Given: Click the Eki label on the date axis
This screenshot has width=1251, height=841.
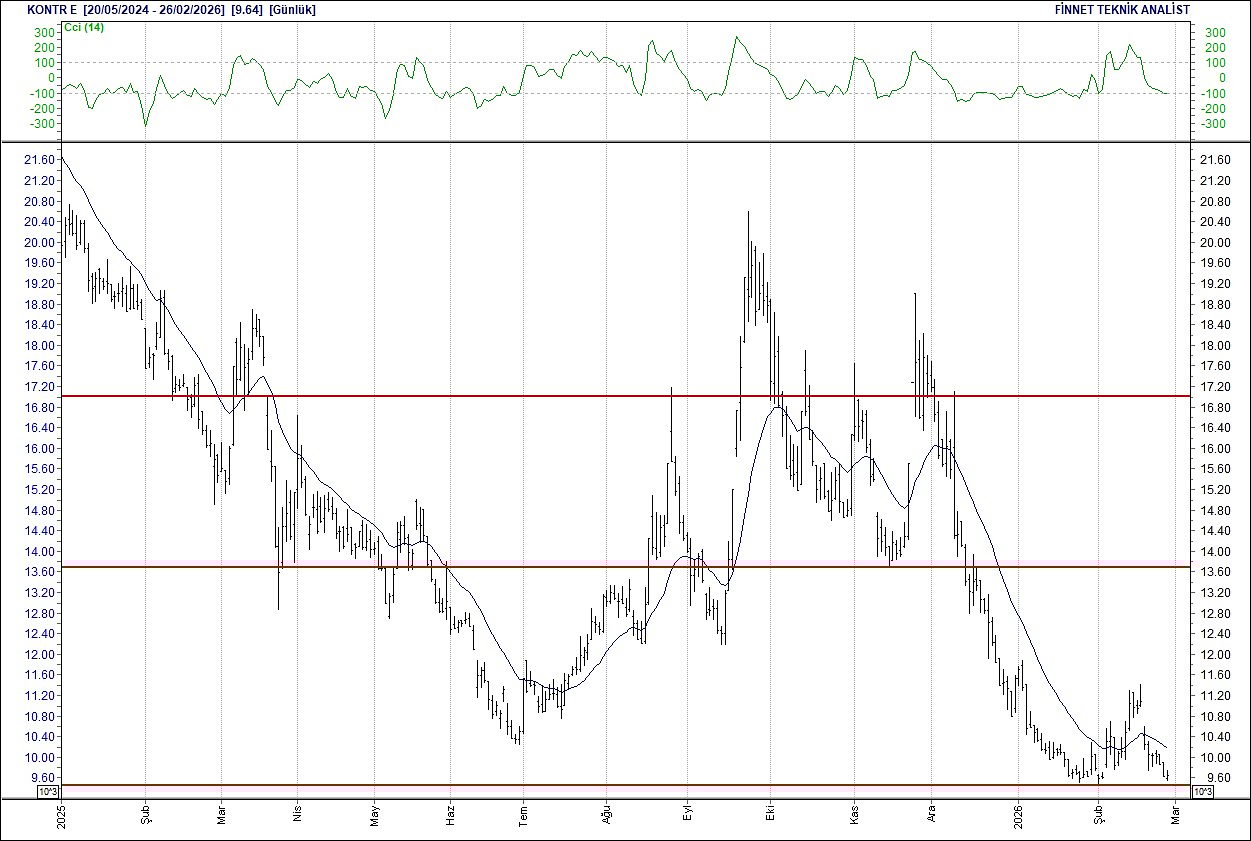Looking at the screenshot, I should [x=771, y=812].
